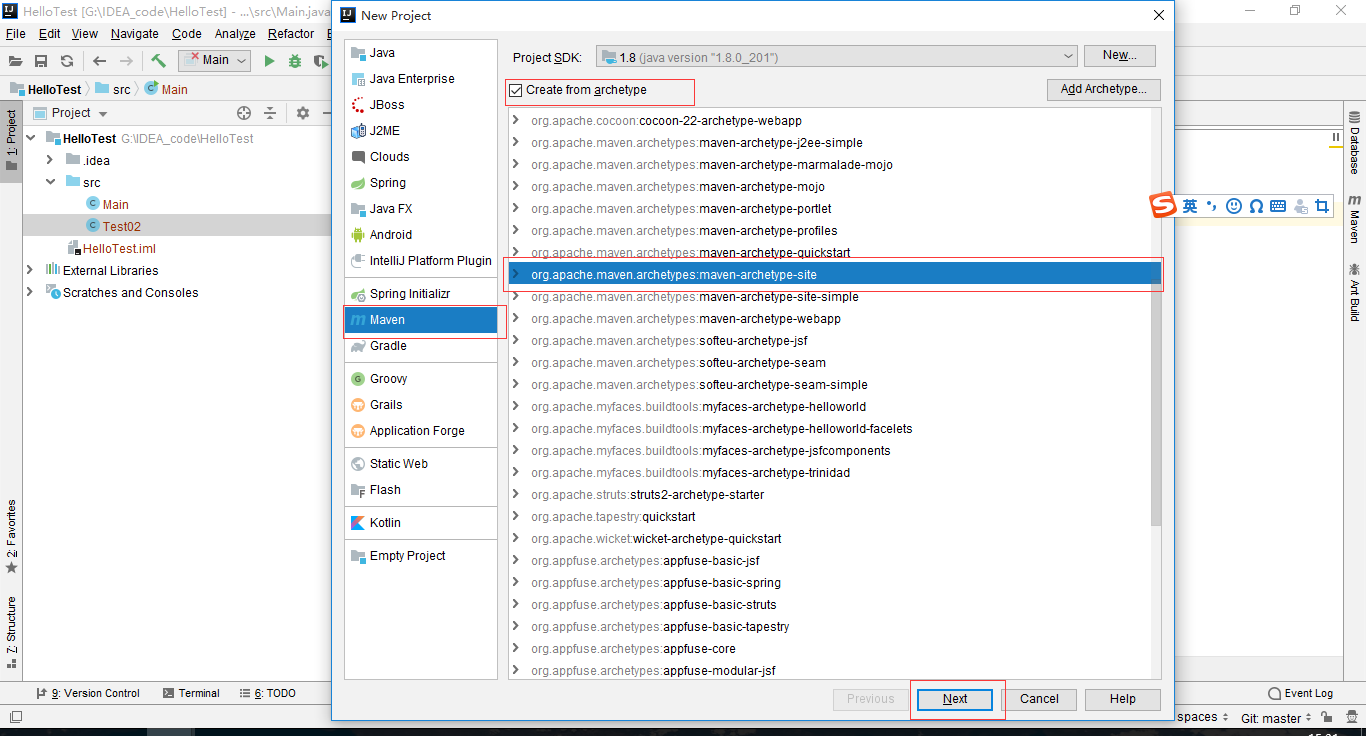
Task: Select Gradle project type
Action: [x=421, y=346]
